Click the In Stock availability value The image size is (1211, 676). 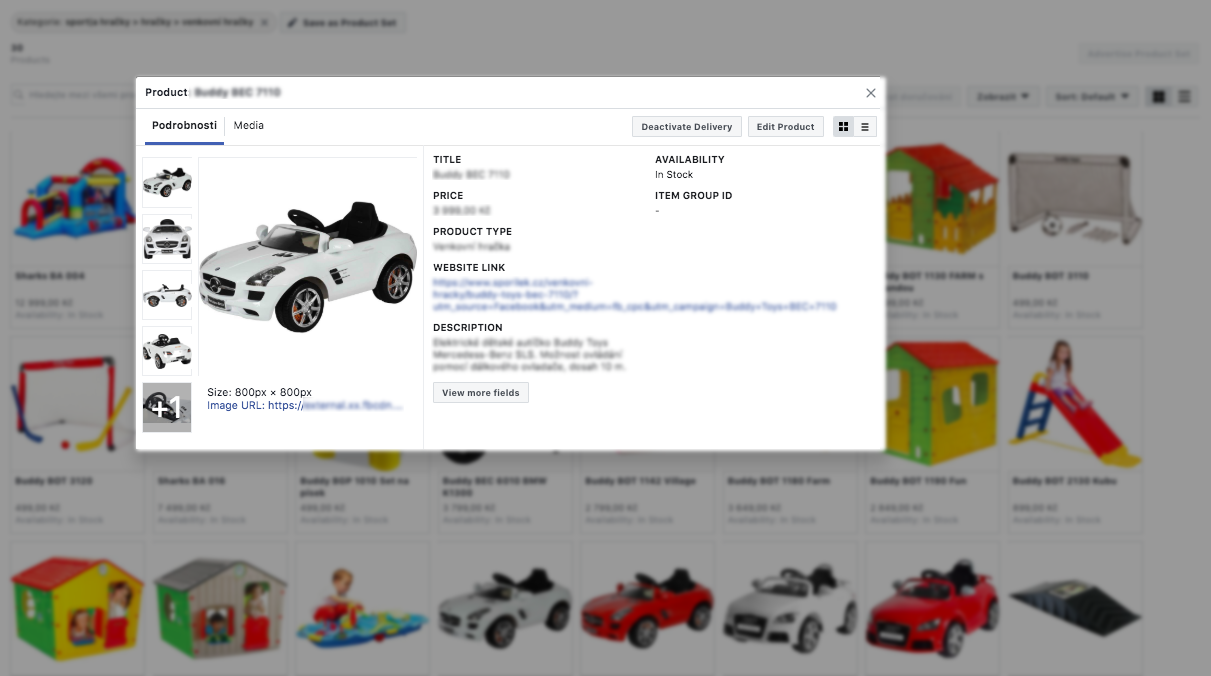point(674,175)
